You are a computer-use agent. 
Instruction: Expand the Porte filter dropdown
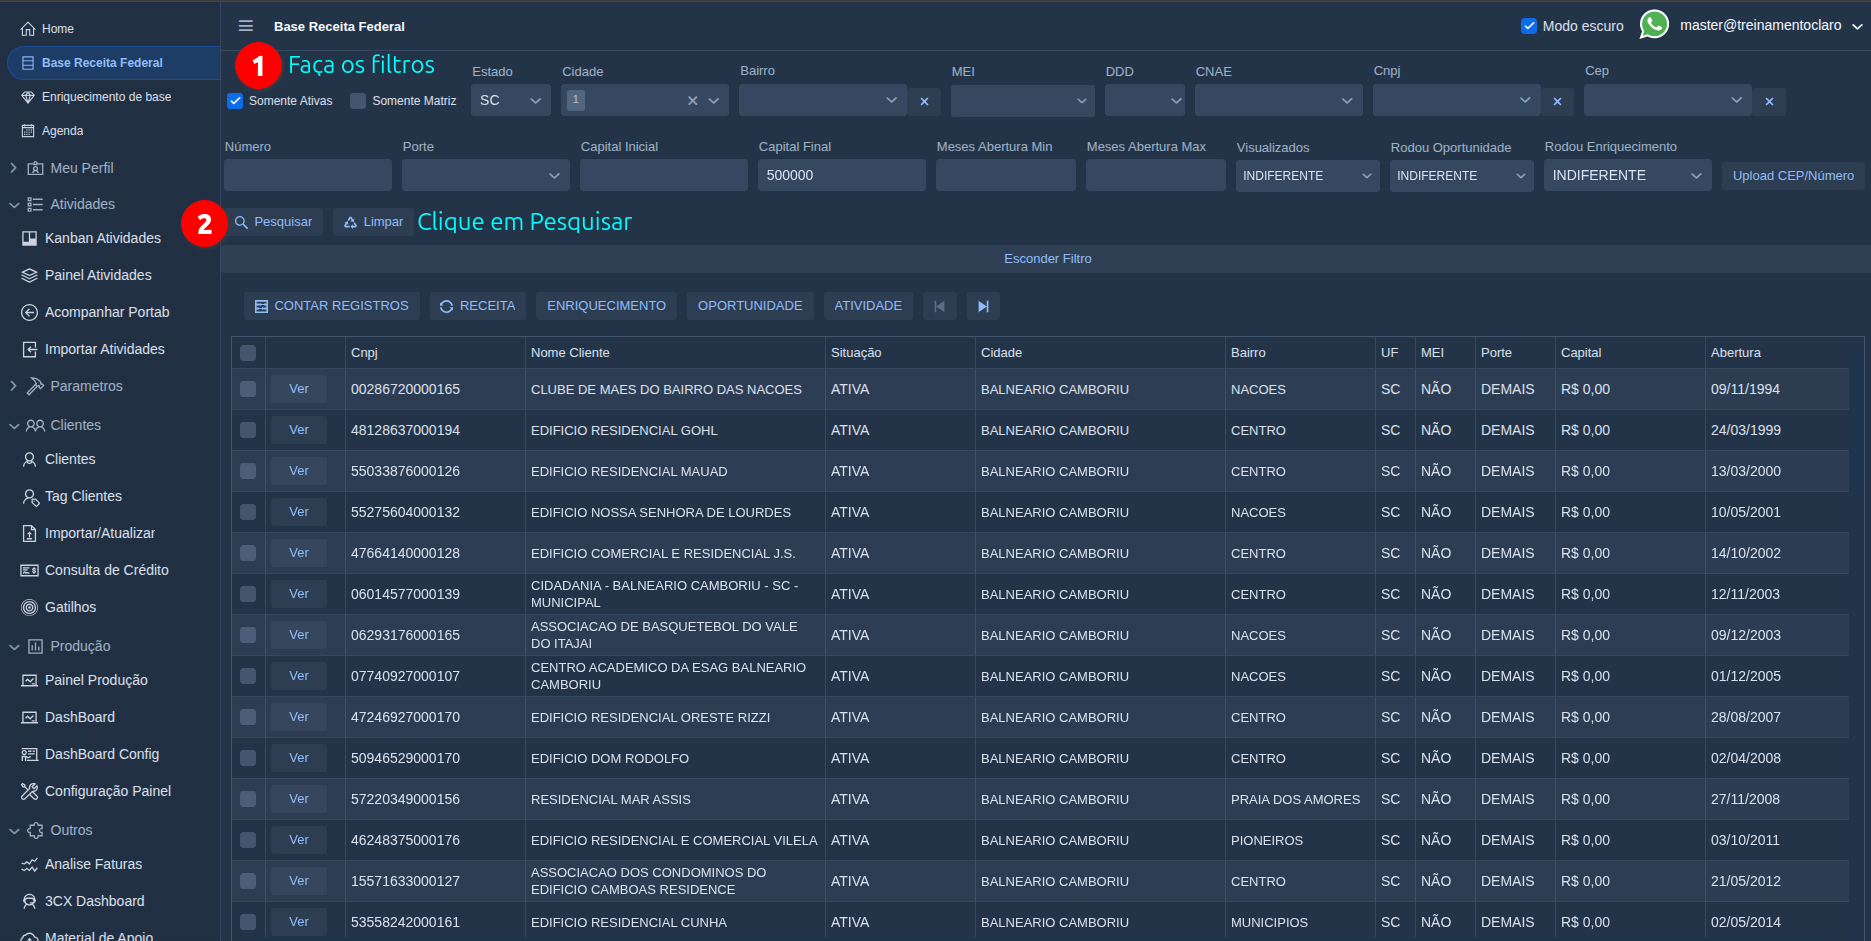(486, 175)
